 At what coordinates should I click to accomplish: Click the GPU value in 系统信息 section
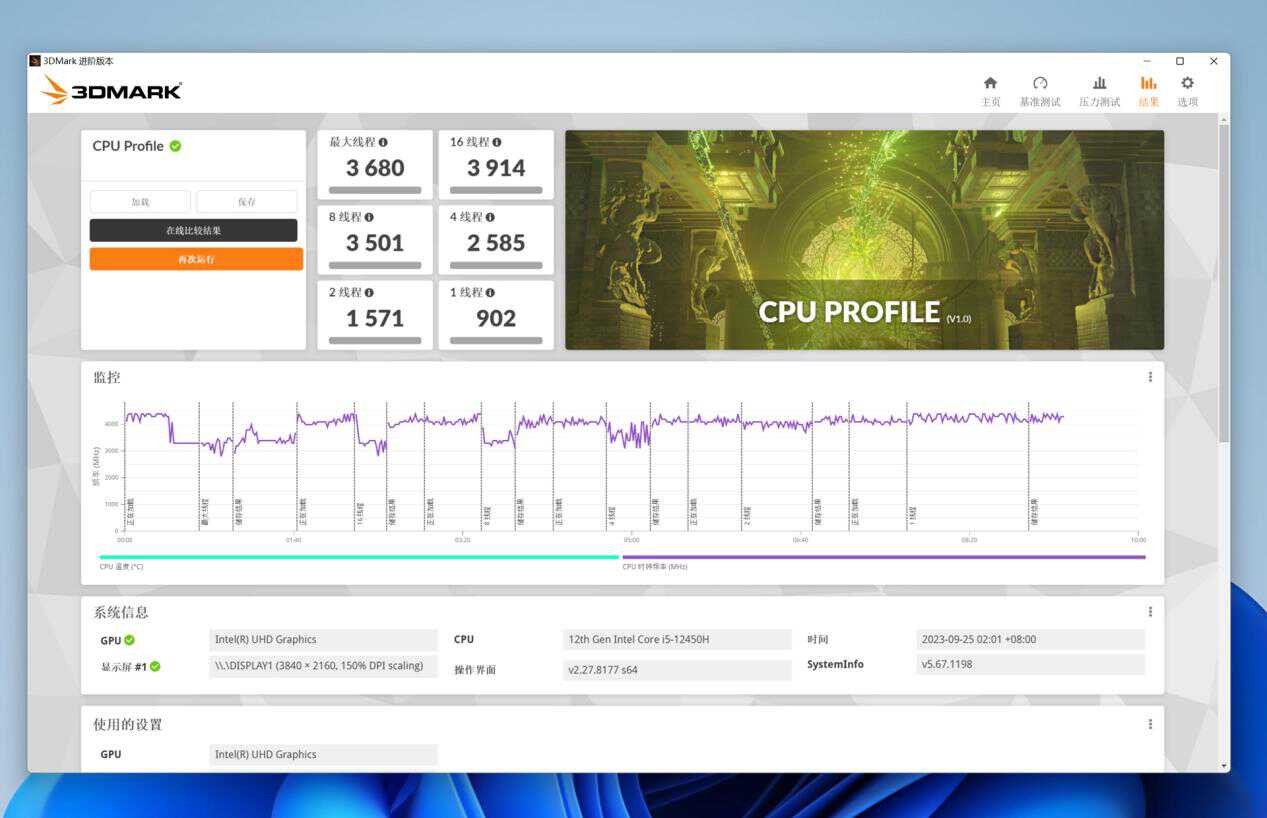point(323,640)
